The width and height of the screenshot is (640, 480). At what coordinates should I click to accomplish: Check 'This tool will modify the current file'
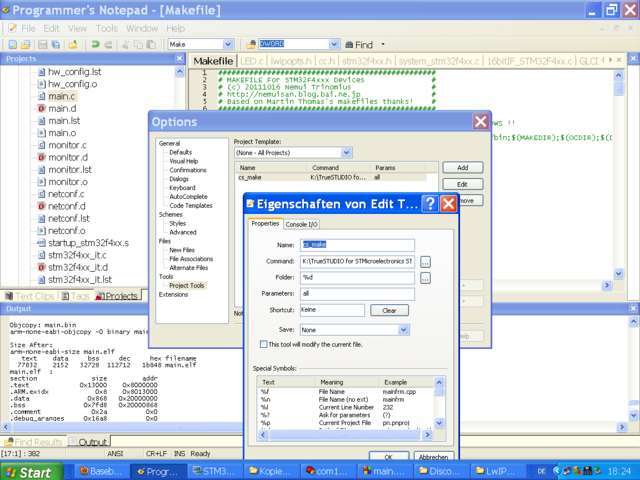[264, 344]
